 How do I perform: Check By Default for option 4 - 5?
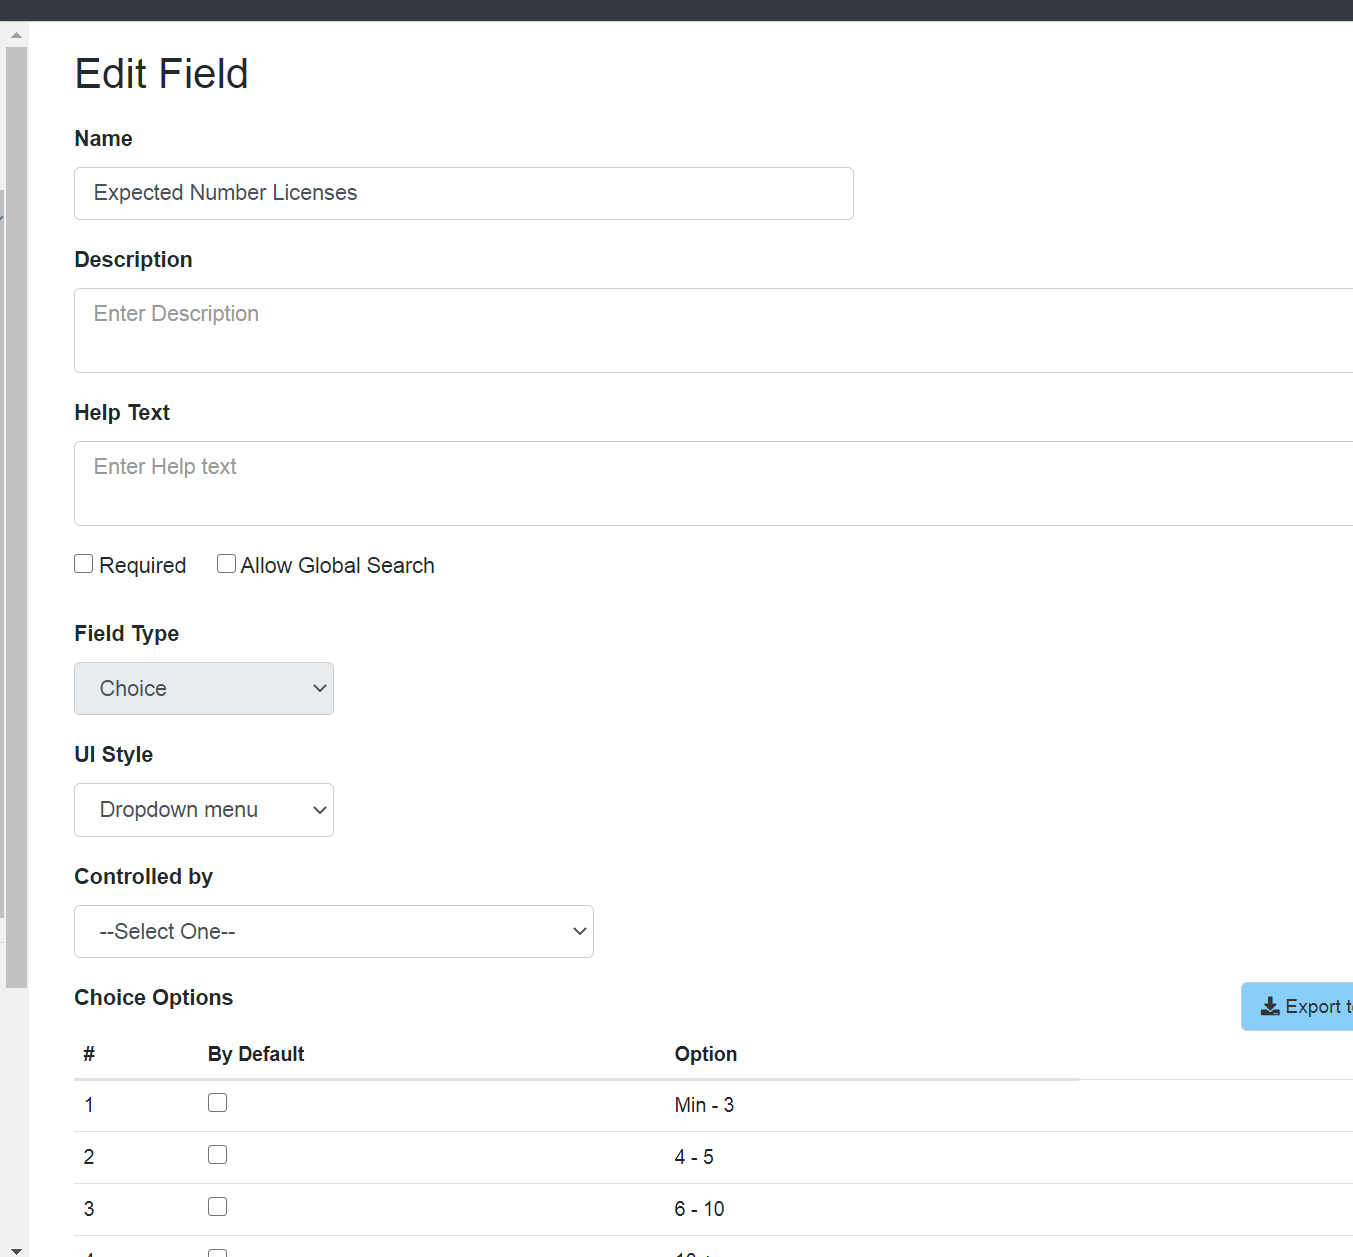tap(217, 1155)
